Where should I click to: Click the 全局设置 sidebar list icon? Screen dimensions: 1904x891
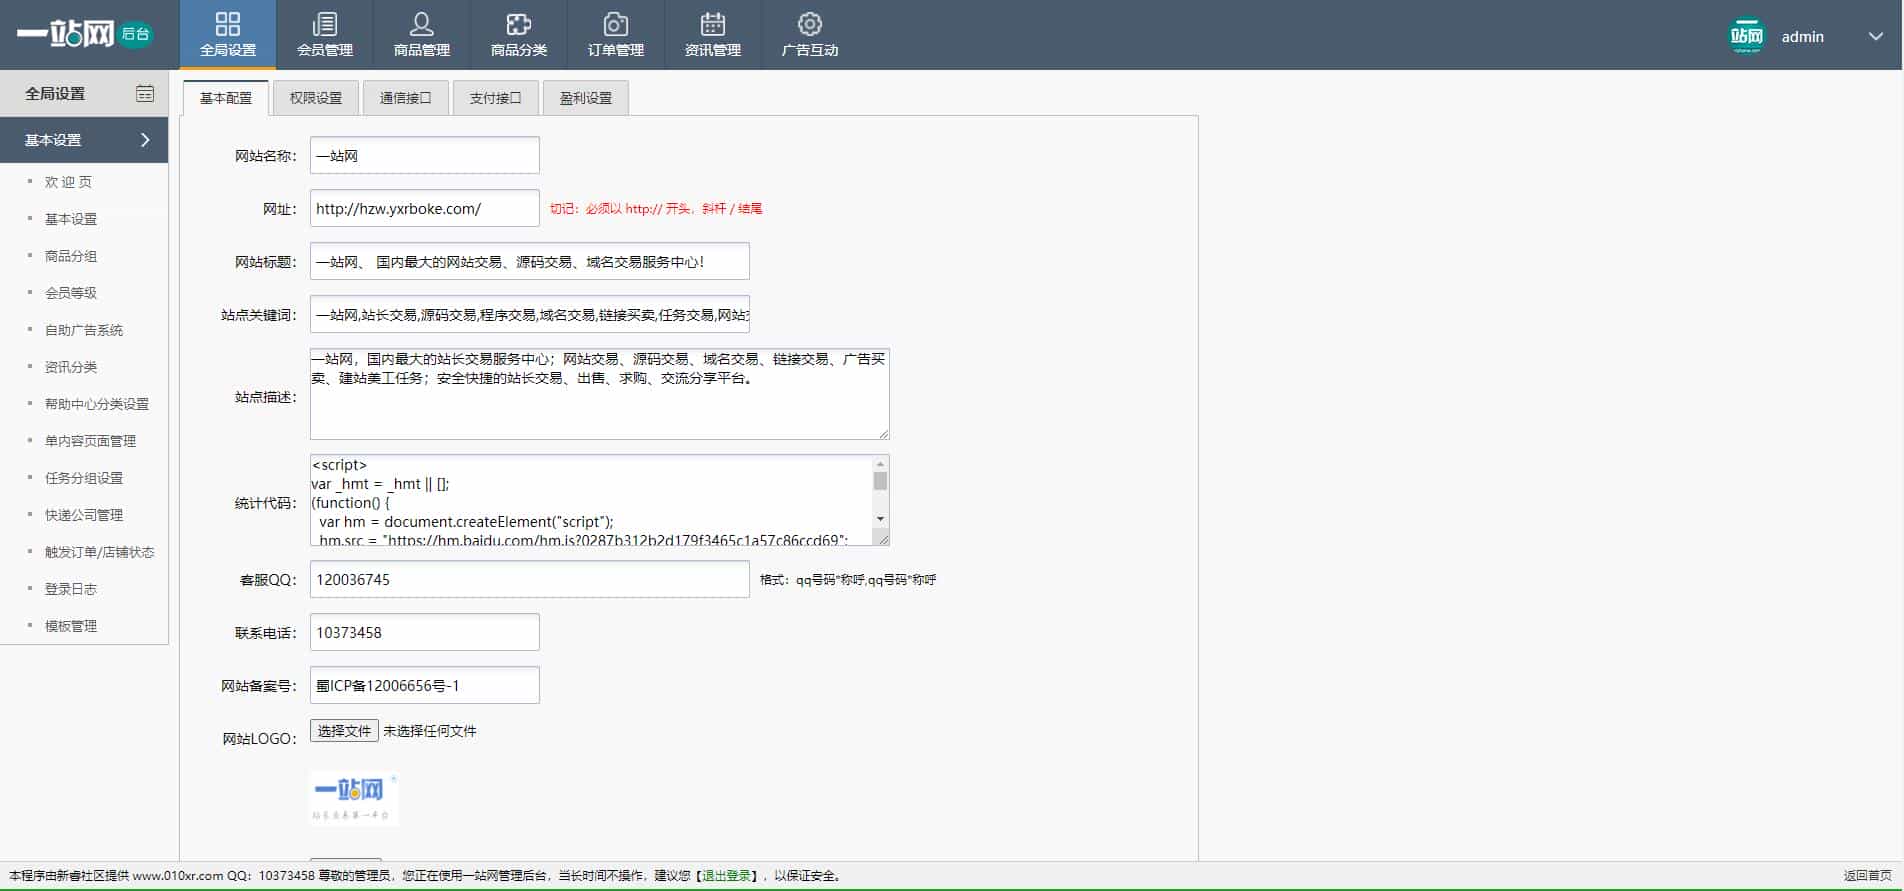point(145,93)
